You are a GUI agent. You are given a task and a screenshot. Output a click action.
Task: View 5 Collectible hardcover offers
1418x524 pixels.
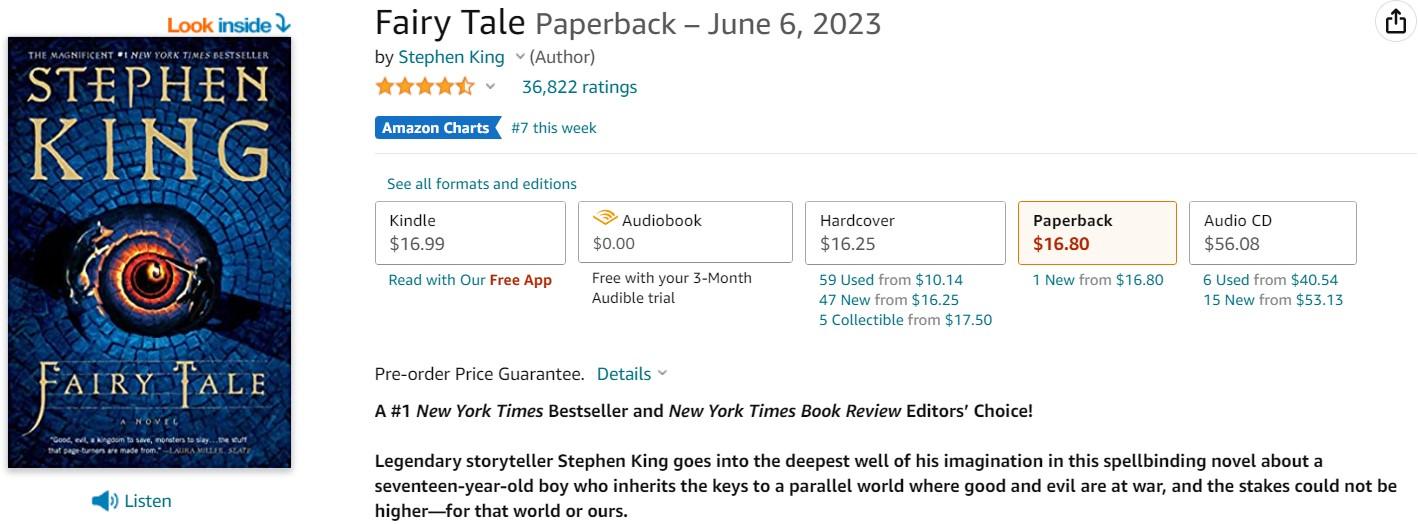861,320
